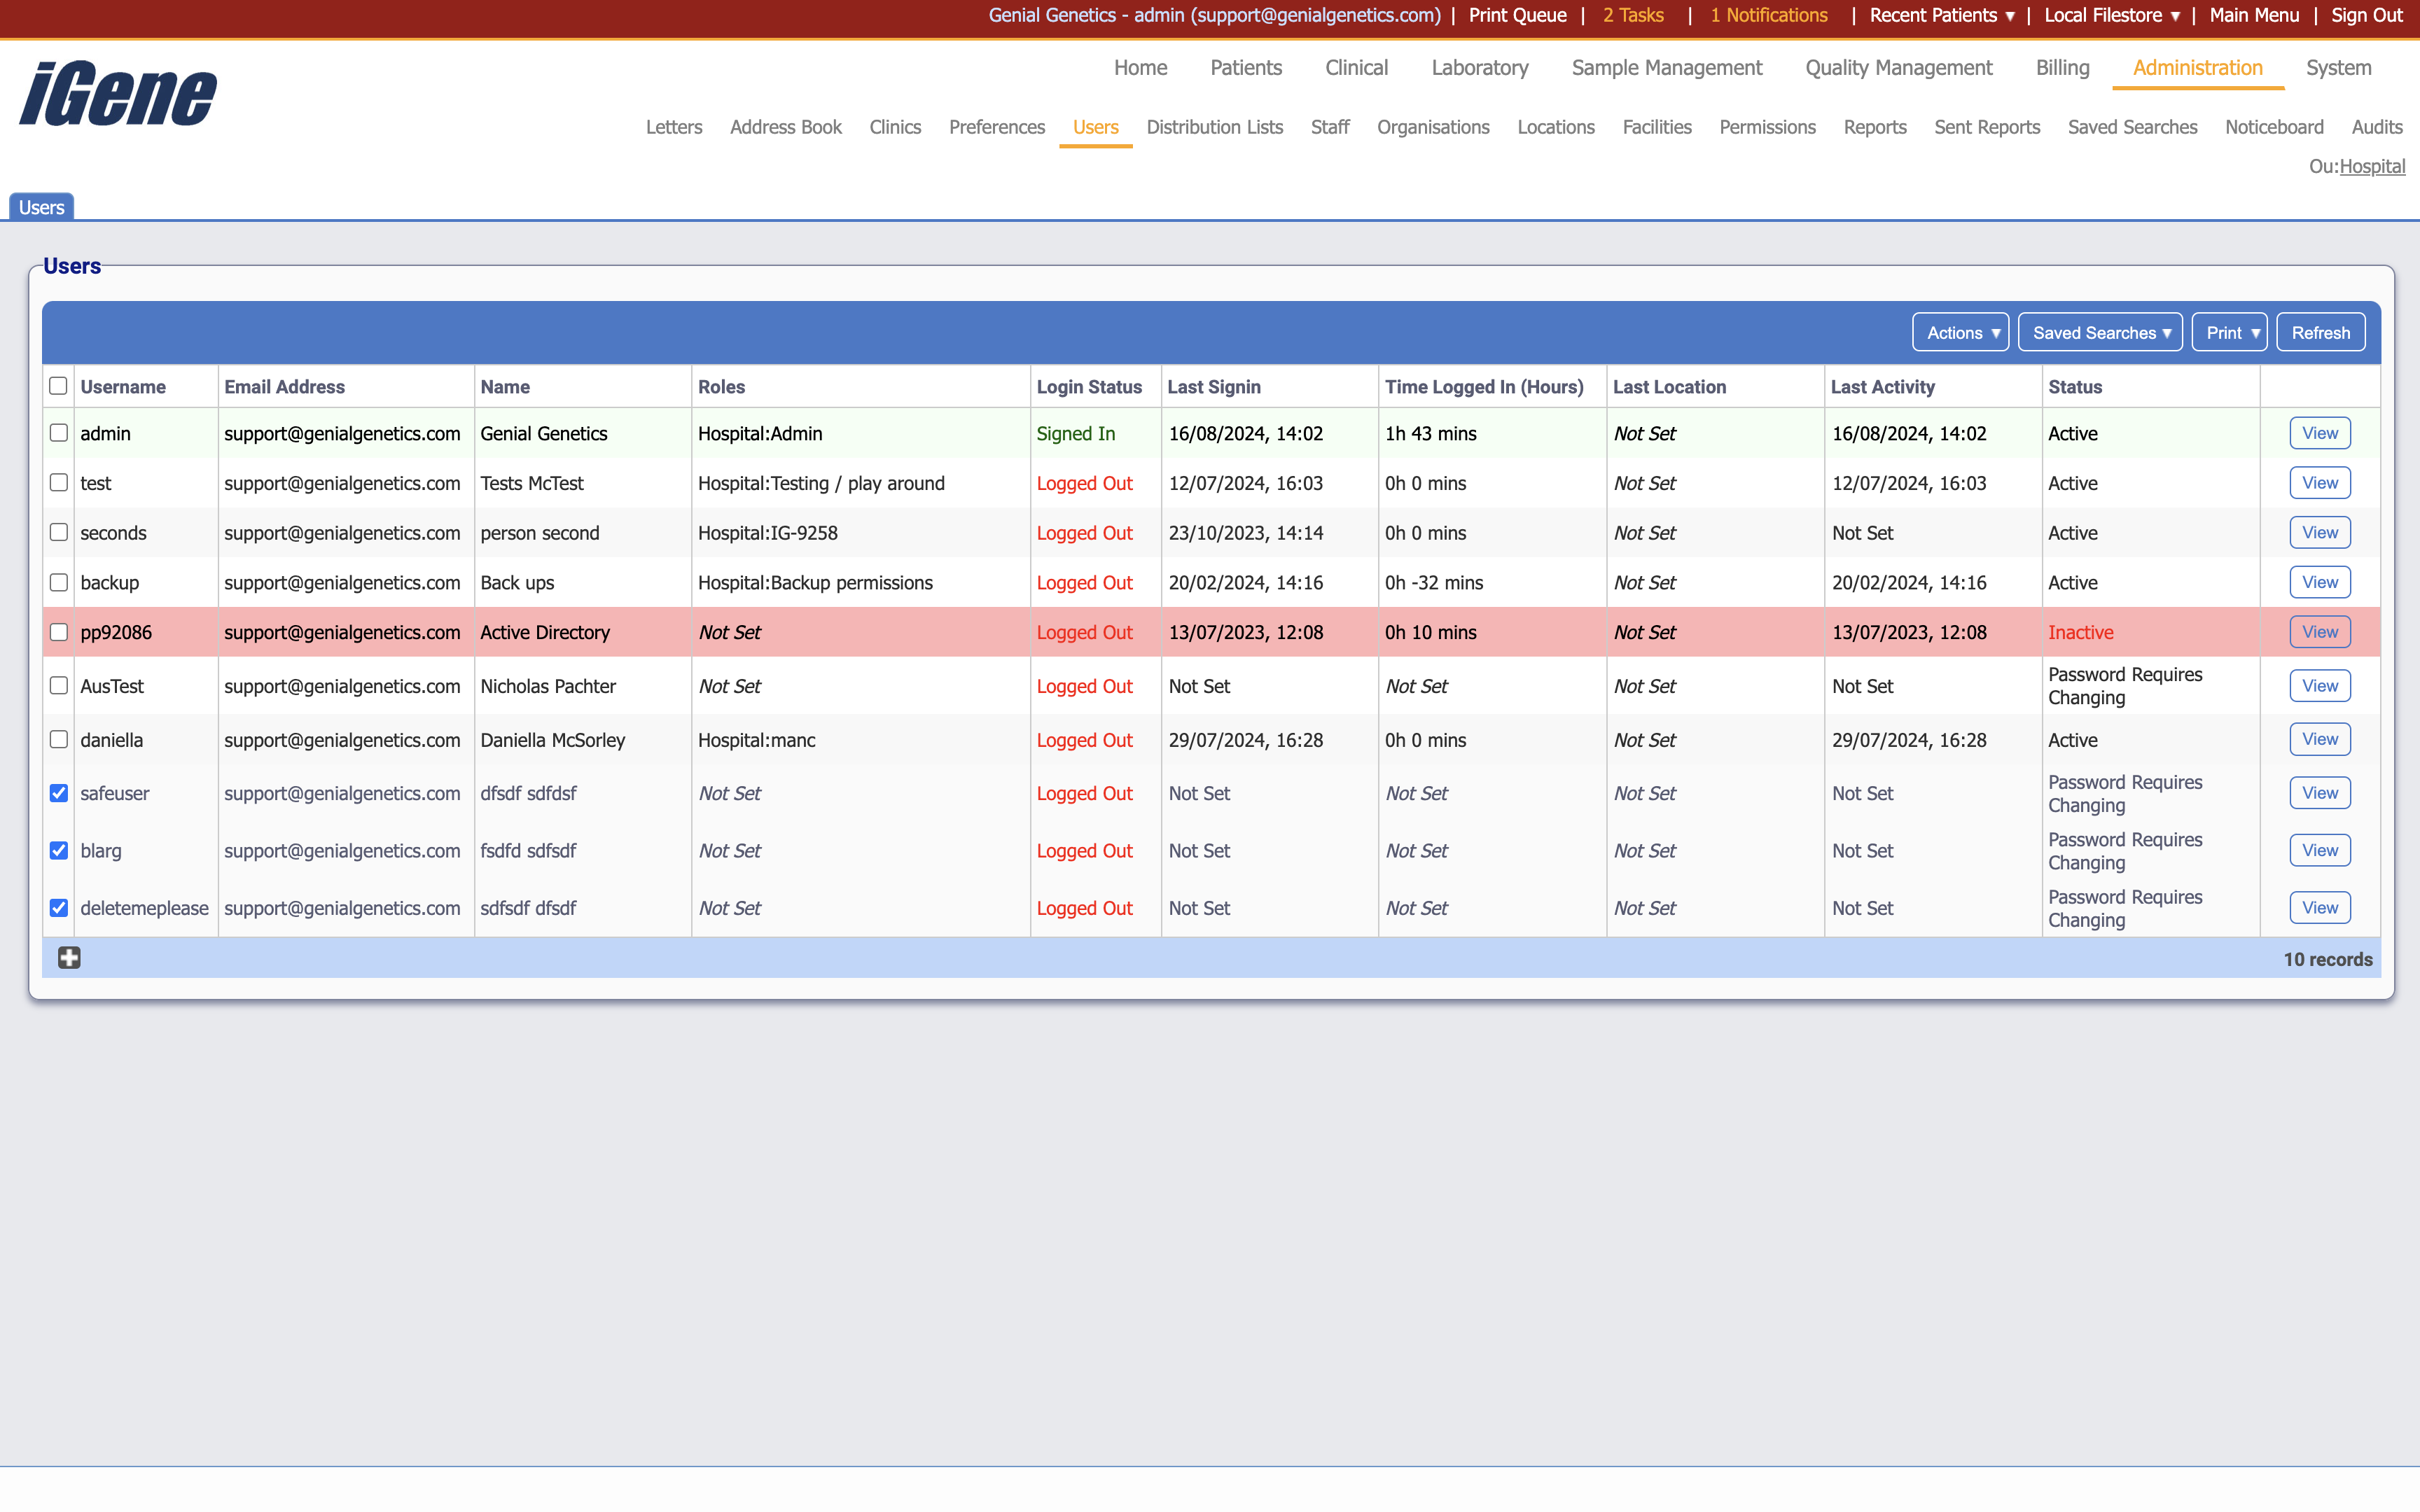Tick the checkbox for admin user
This screenshot has height=1512, width=2420.
click(x=59, y=433)
